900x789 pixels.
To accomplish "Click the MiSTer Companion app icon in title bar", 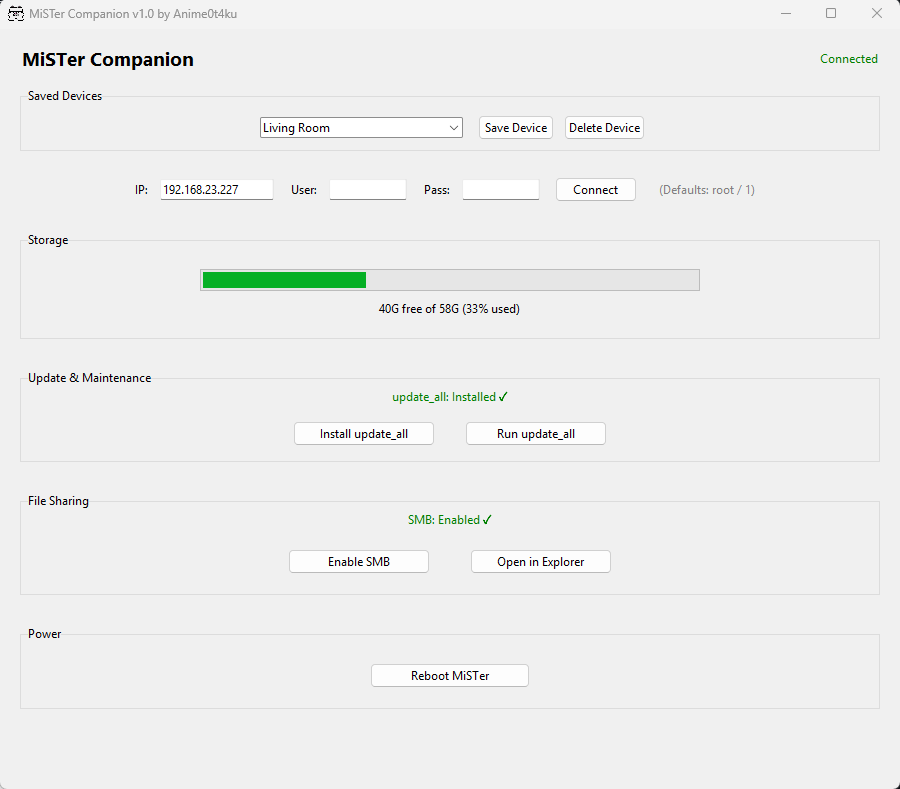I will [16, 14].
